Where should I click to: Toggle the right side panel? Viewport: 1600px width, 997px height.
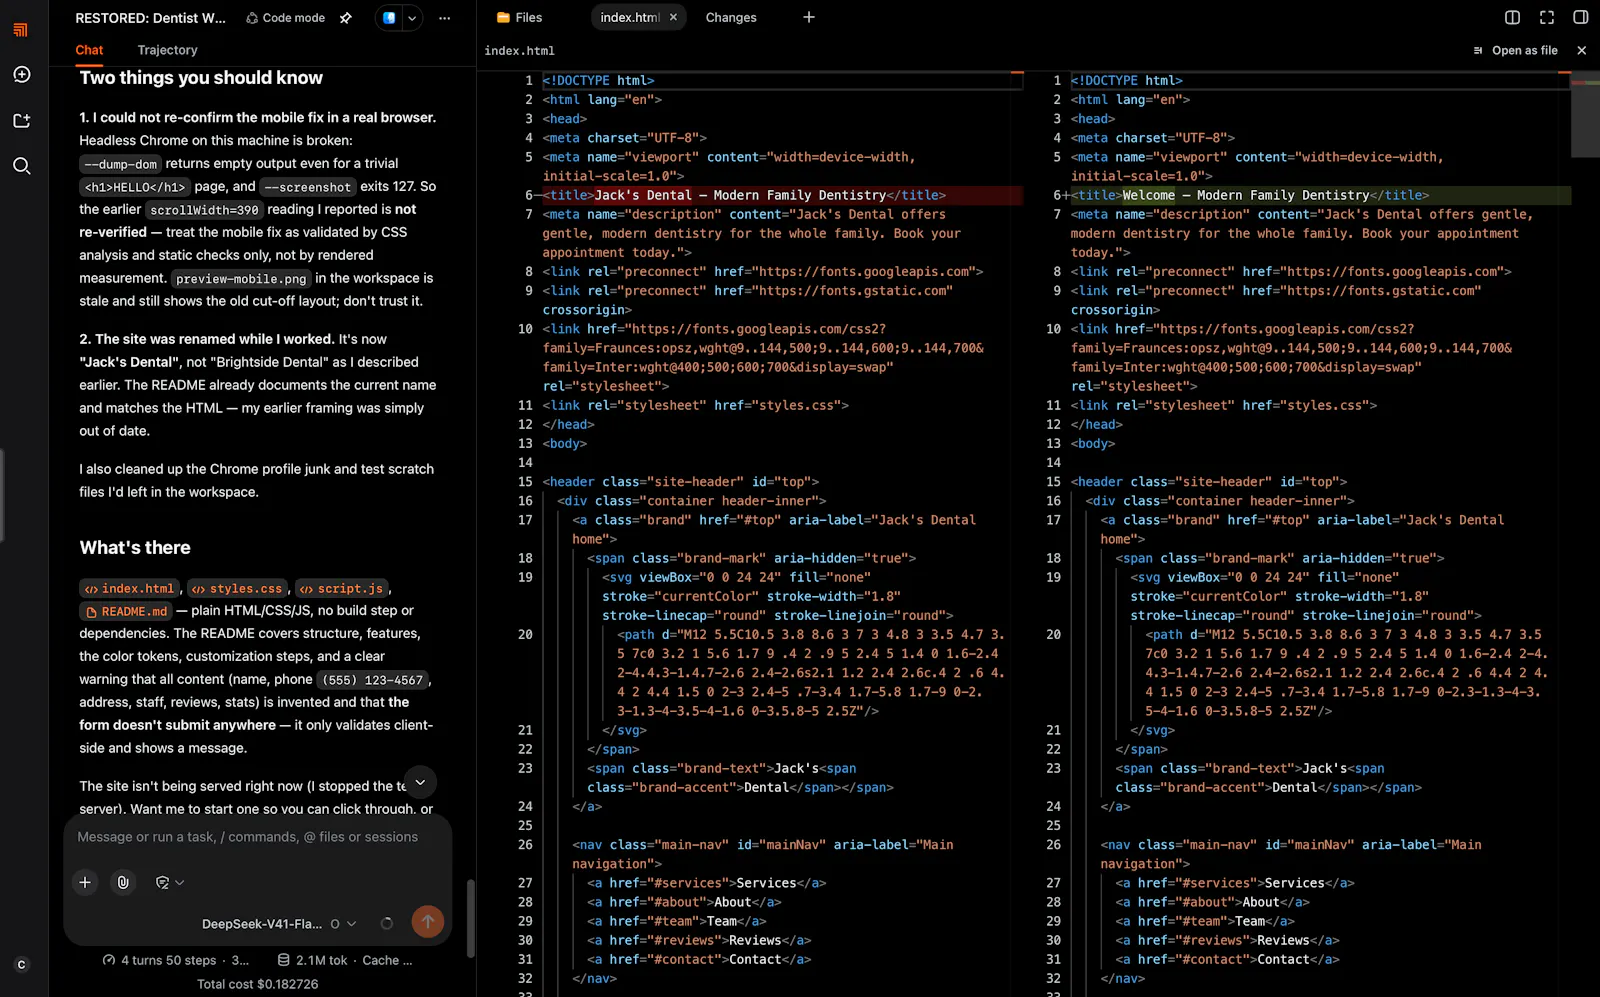click(1580, 17)
